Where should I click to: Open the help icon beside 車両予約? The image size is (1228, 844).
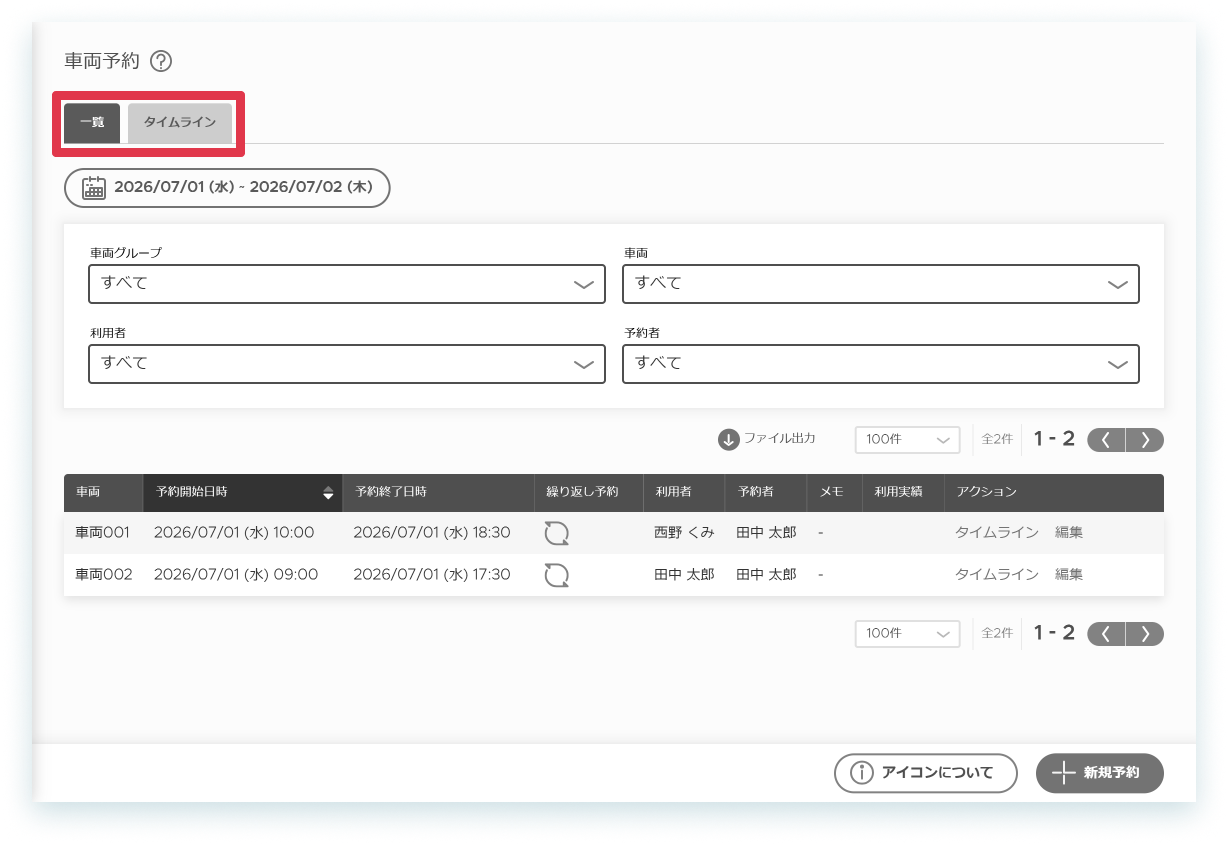tap(161, 61)
